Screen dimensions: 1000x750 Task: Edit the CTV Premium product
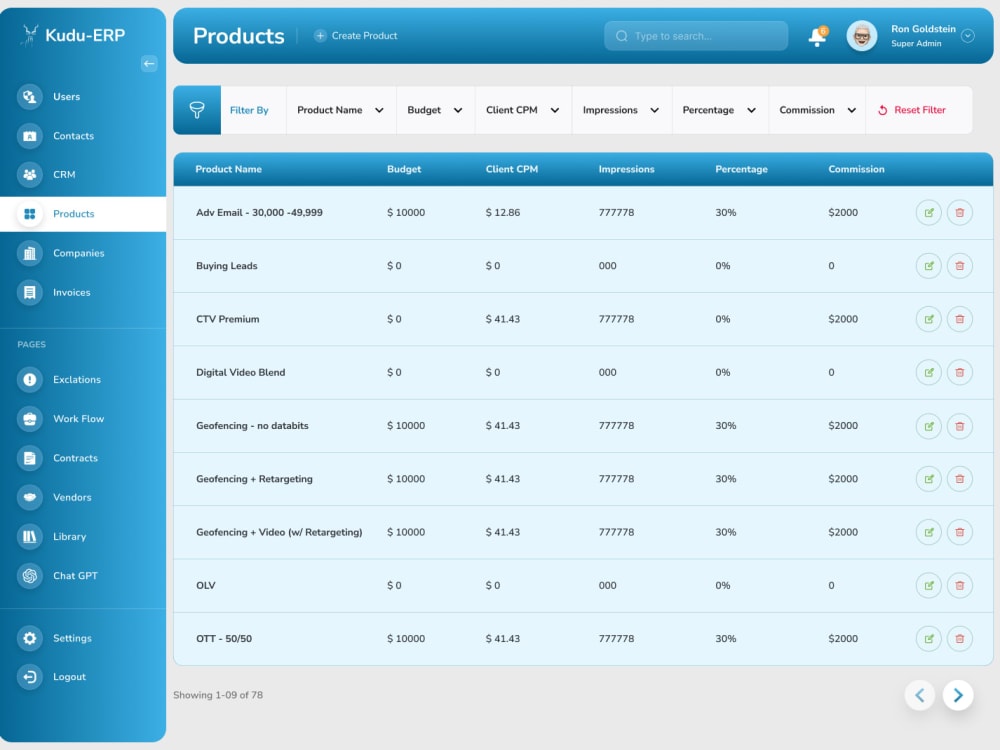point(928,319)
